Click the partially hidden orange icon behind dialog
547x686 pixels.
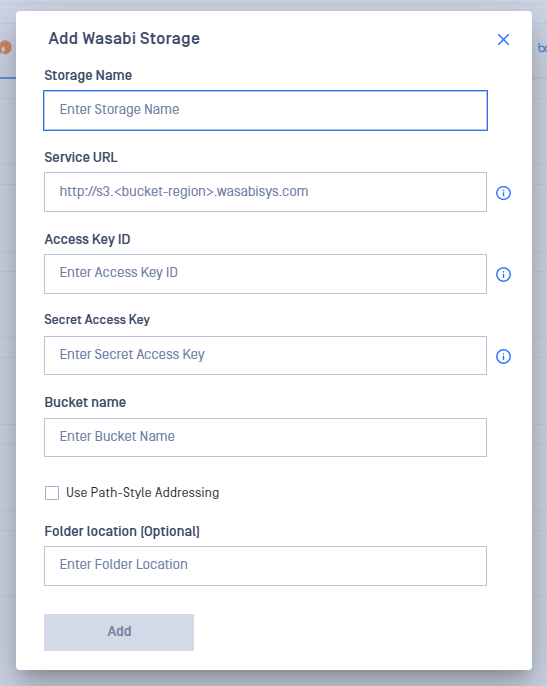pyautogui.click(x=5, y=47)
